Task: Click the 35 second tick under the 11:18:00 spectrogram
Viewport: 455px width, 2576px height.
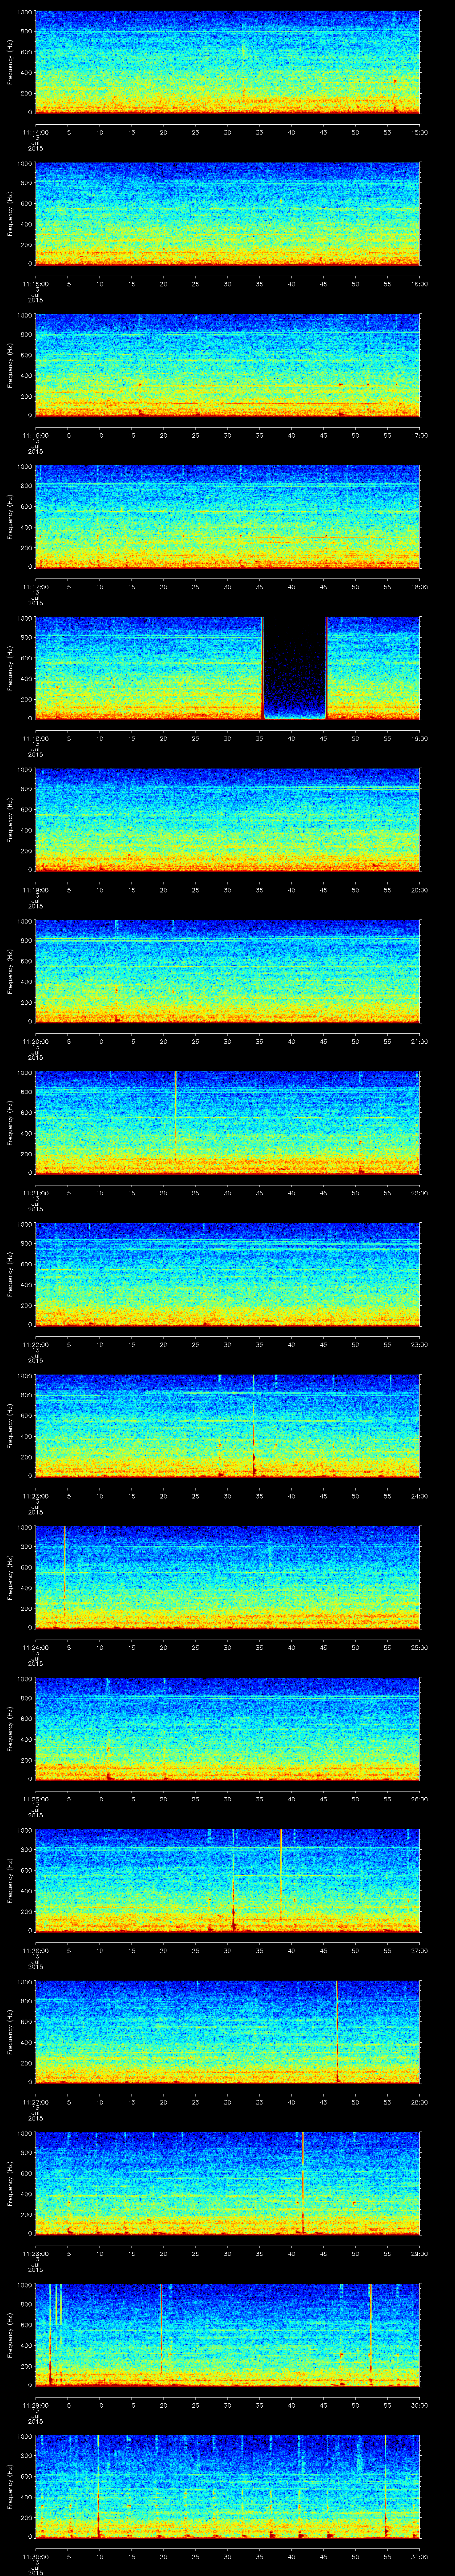Action: coord(260,739)
